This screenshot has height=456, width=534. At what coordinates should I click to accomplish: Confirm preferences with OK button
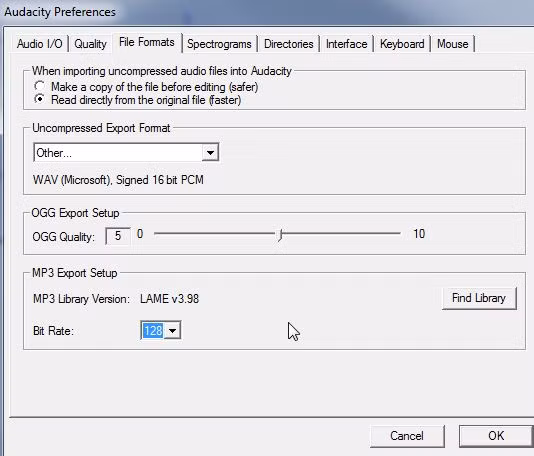tap(496, 436)
